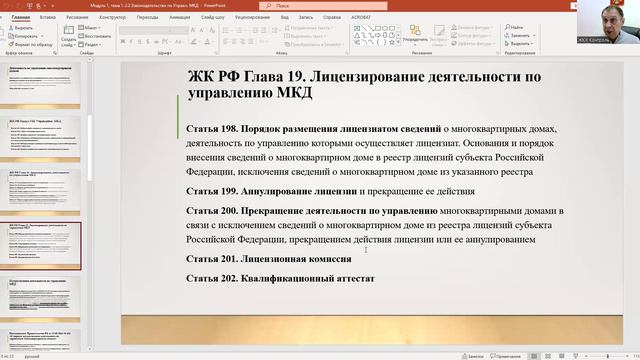This screenshot has height=360, width=640.
Task: Toggle italic formatting
Action: pos(131,41)
